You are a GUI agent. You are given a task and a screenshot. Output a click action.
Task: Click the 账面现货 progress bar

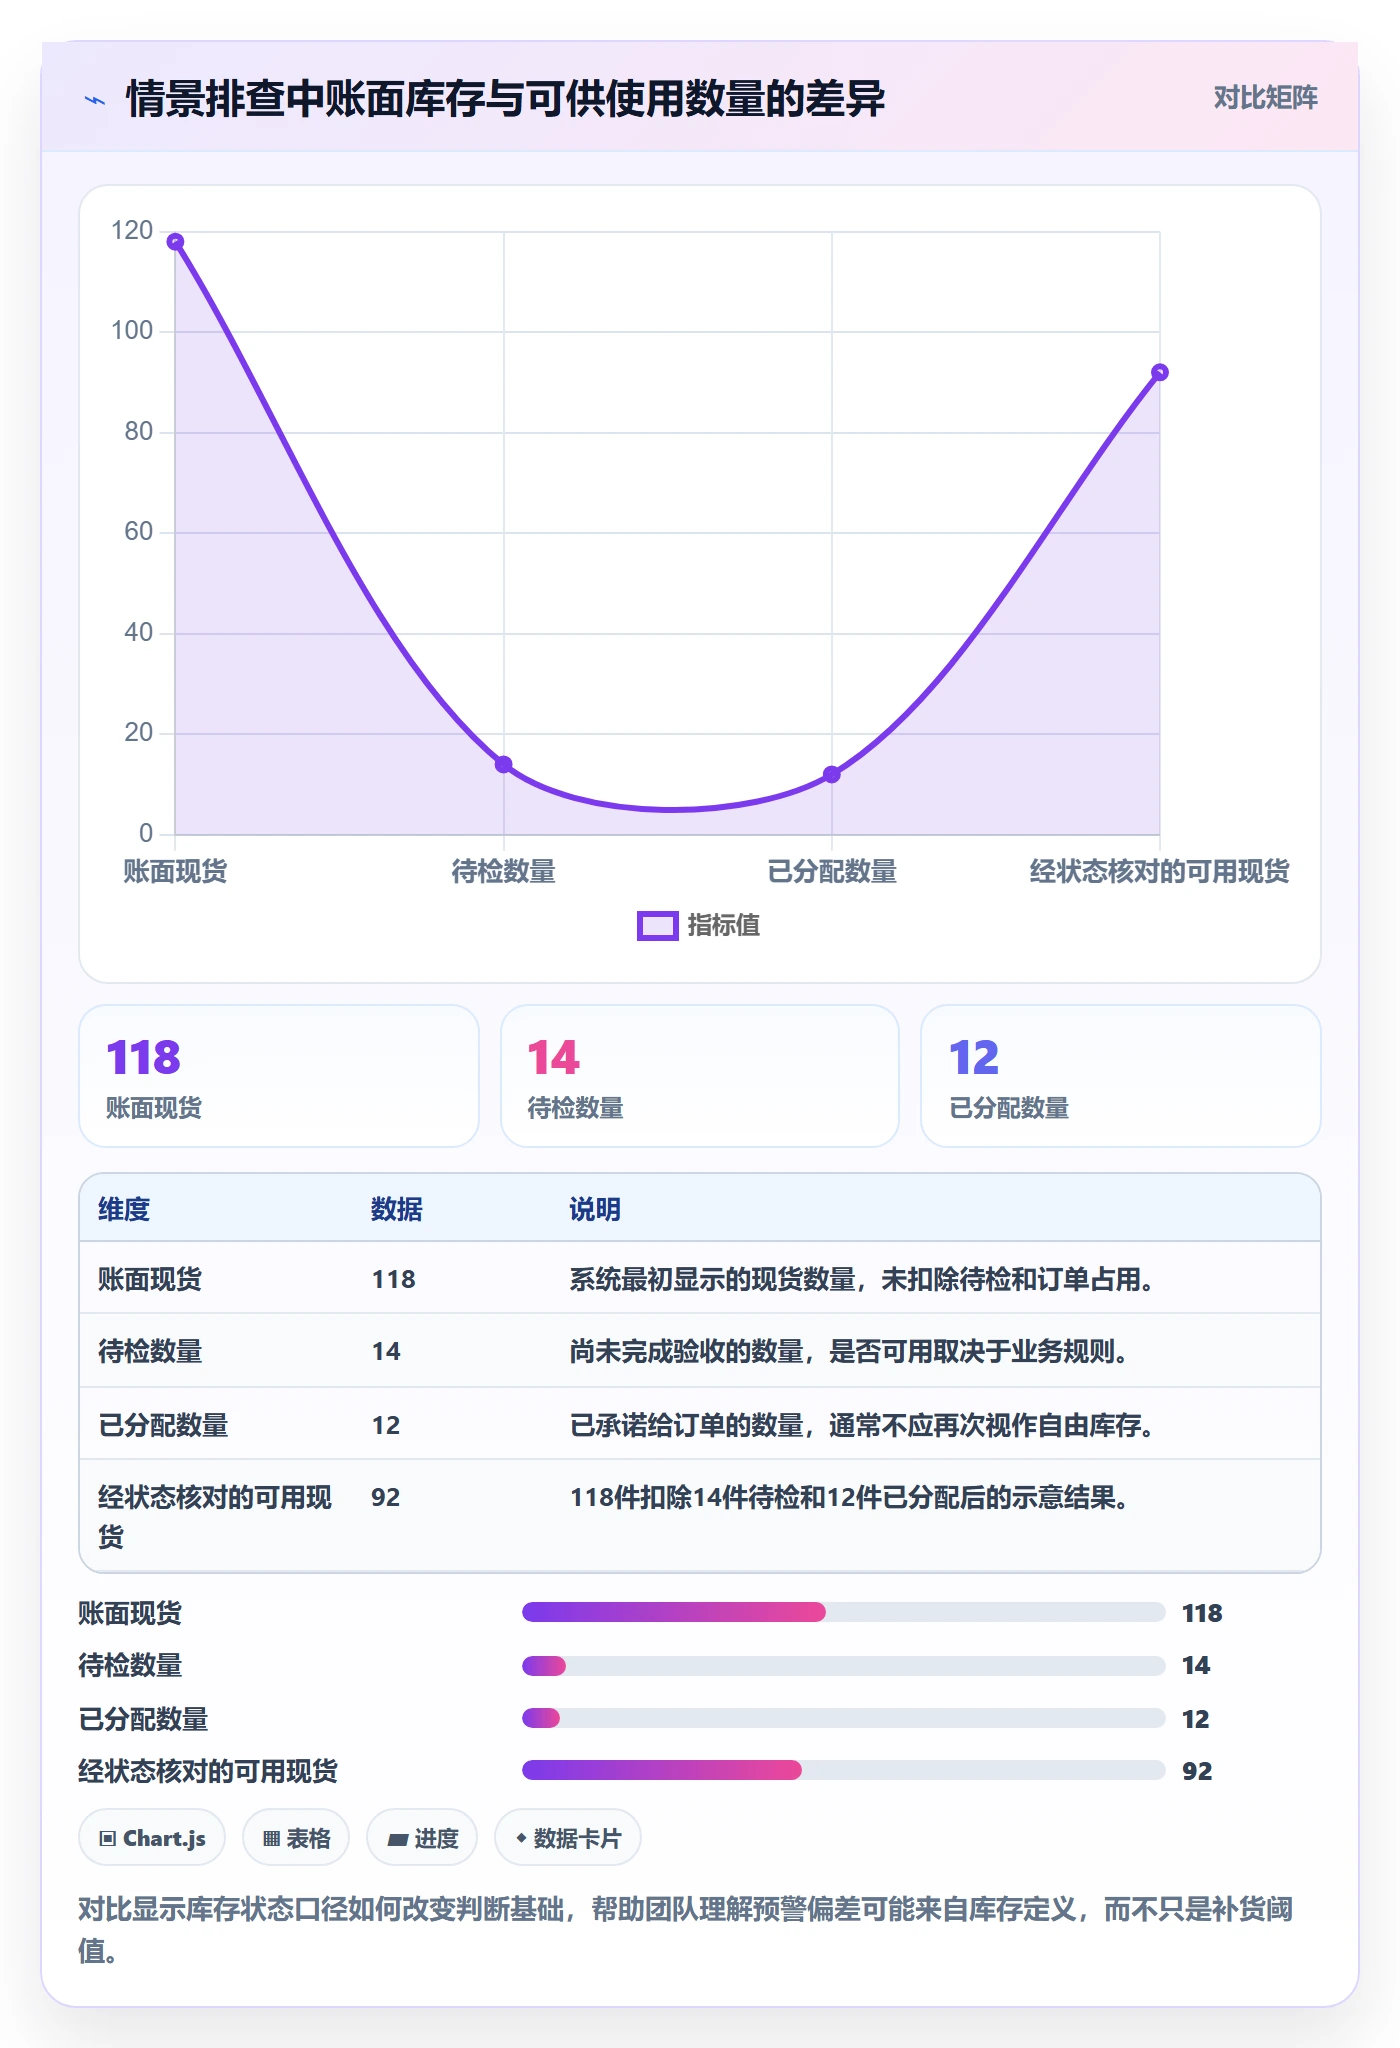tap(843, 1612)
